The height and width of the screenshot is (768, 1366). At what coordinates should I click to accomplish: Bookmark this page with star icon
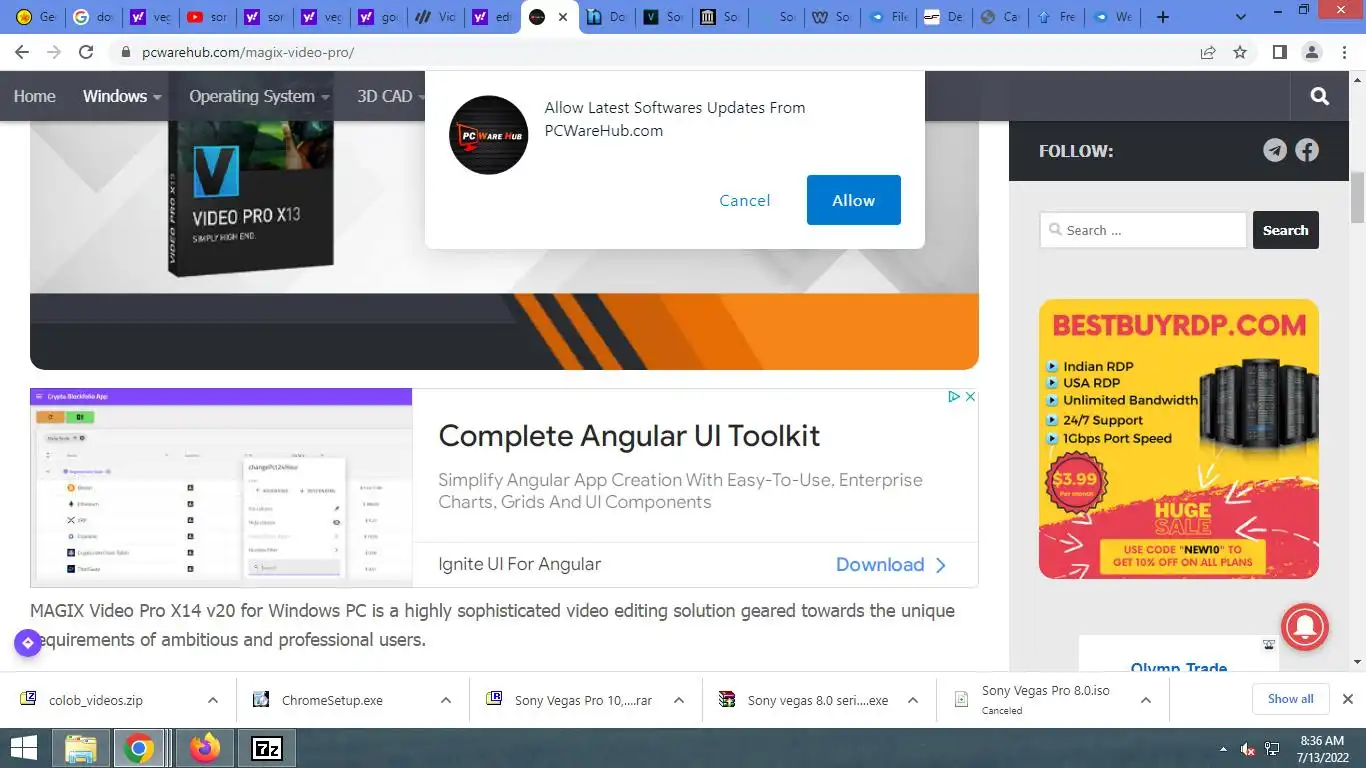coord(1240,52)
